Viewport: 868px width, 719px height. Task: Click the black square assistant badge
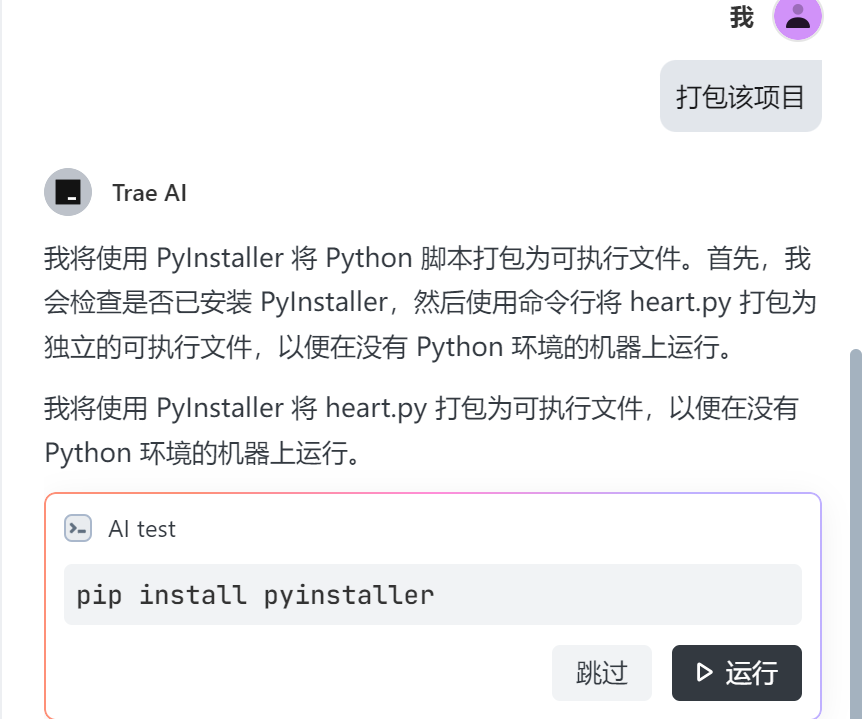click(x=68, y=192)
